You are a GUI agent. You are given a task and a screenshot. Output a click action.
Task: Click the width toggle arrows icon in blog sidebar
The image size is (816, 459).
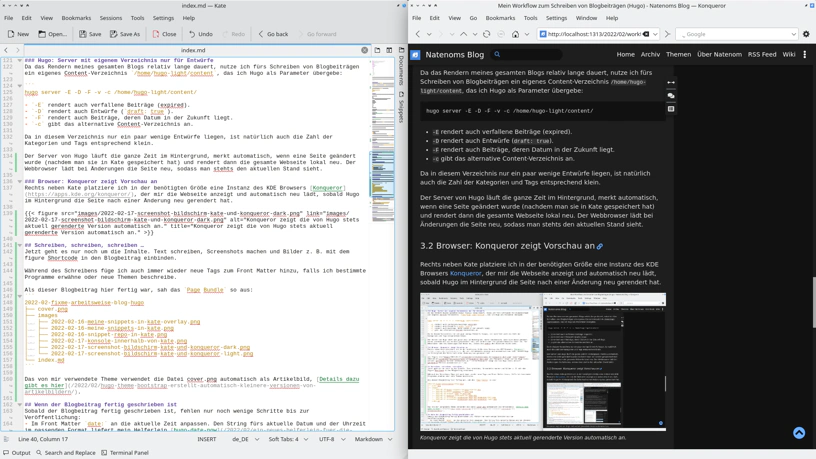671,82
